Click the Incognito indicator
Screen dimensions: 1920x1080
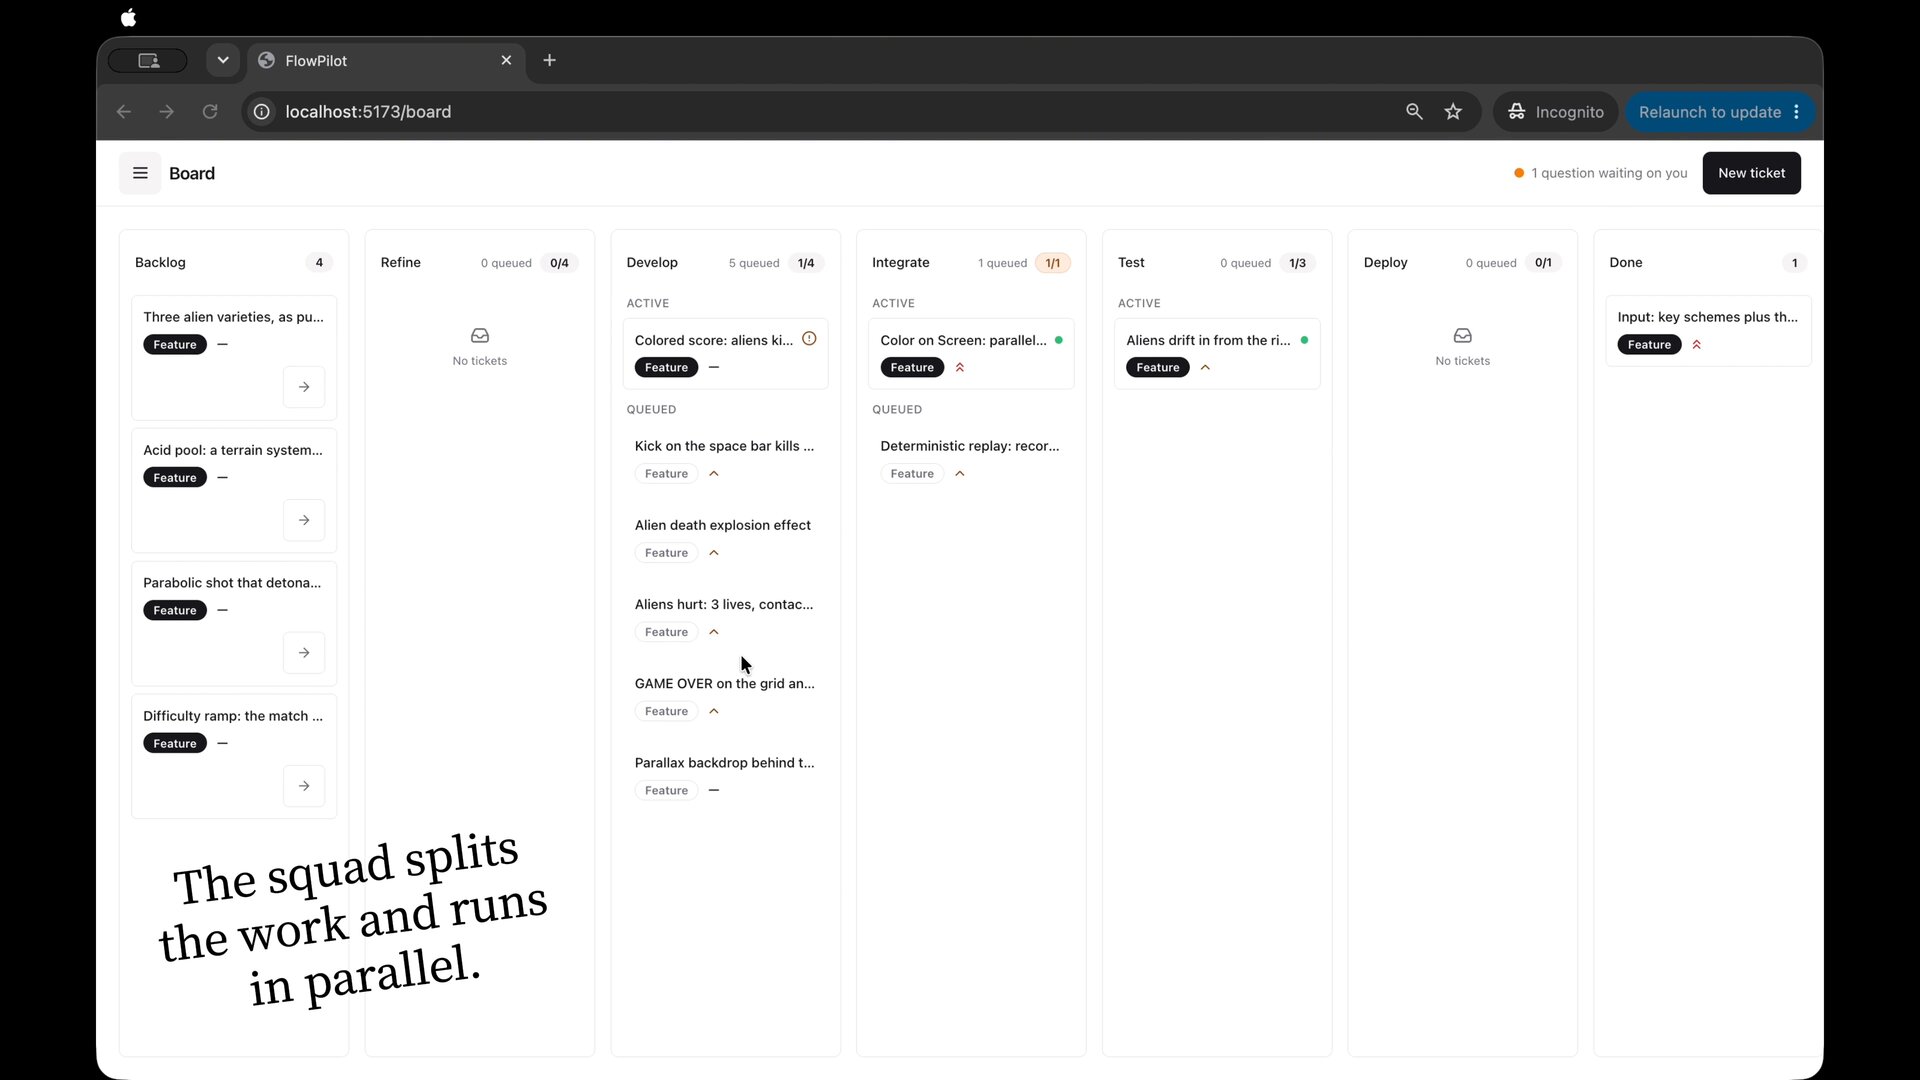(1556, 112)
